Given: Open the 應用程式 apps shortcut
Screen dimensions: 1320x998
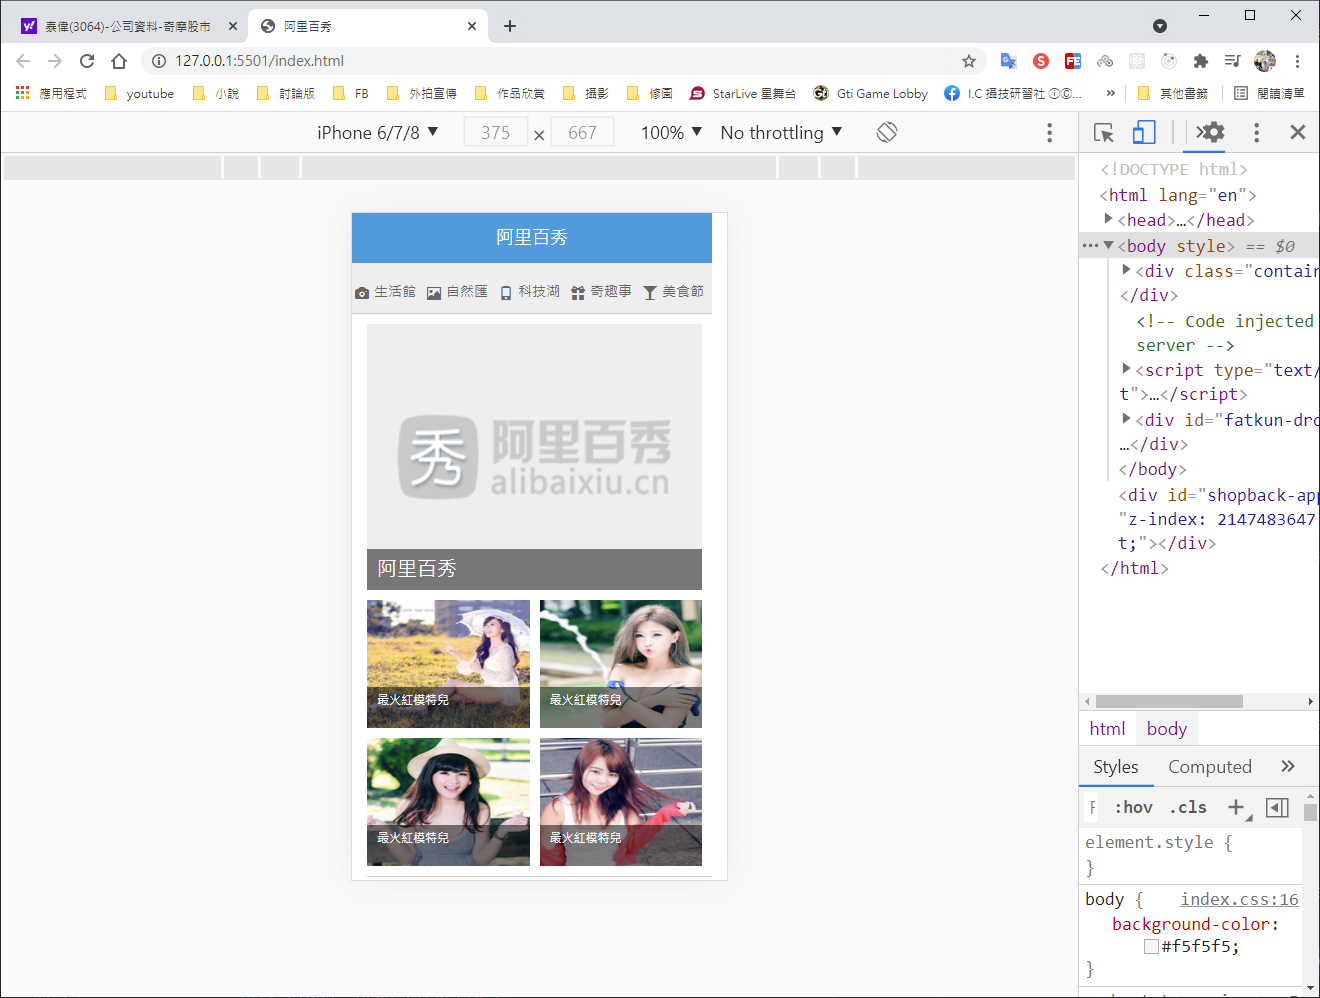Looking at the screenshot, I should pos(51,93).
